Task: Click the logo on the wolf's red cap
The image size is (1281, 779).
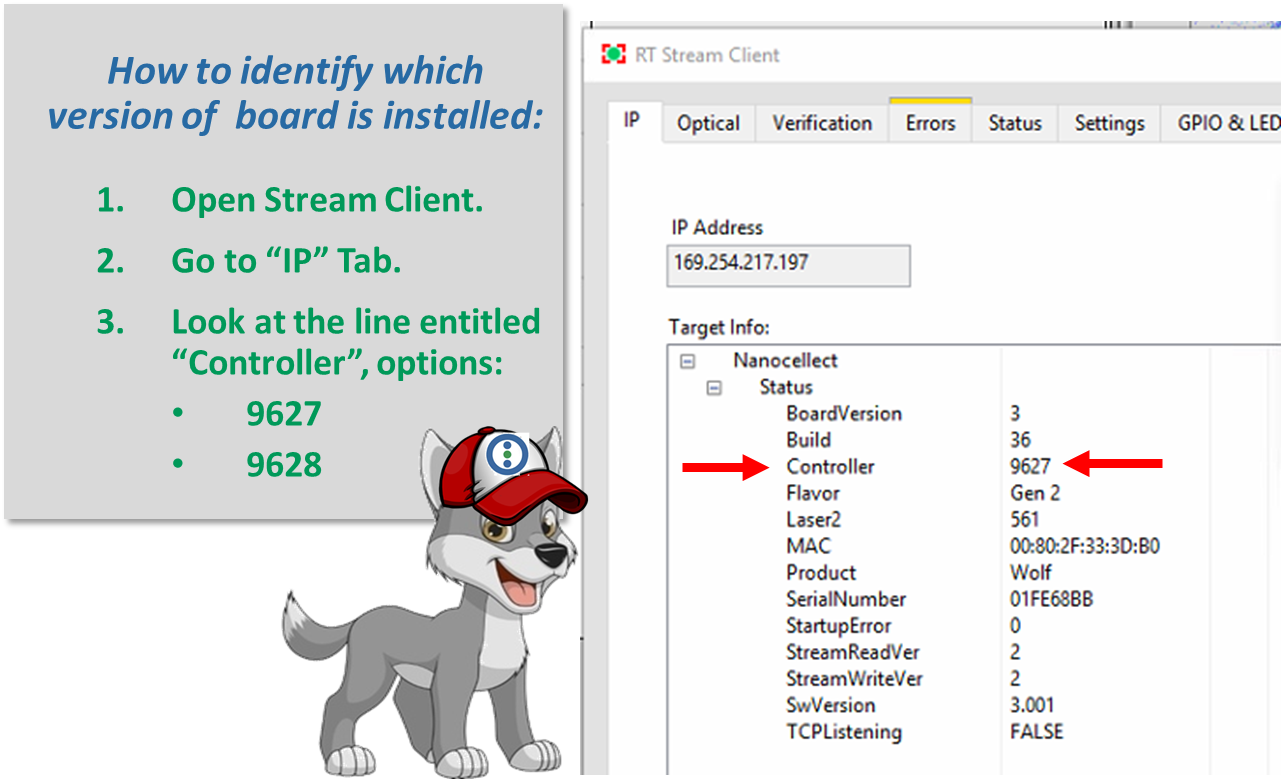Action: pos(507,453)
